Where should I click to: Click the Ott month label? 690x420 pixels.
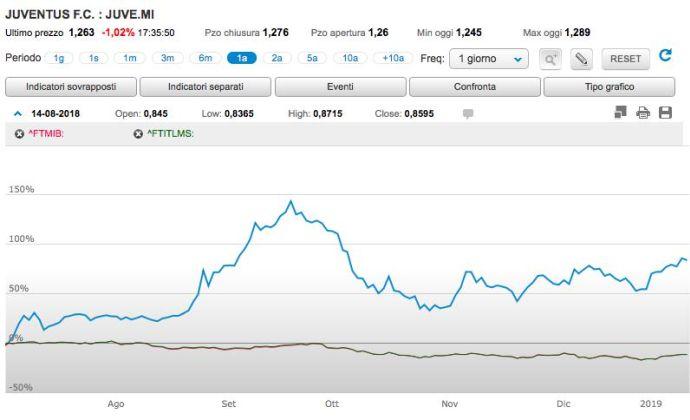point(332,404)
